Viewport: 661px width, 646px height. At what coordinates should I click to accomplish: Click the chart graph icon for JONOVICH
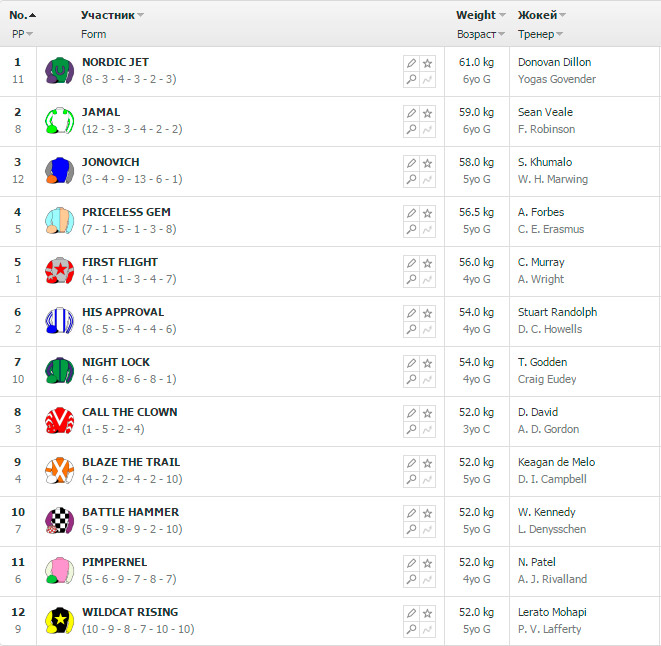pos(428,180)
